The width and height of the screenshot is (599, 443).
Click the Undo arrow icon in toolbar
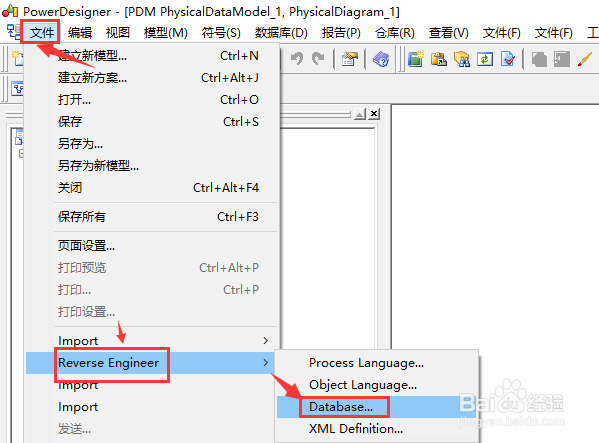click(x=297, y=59)
